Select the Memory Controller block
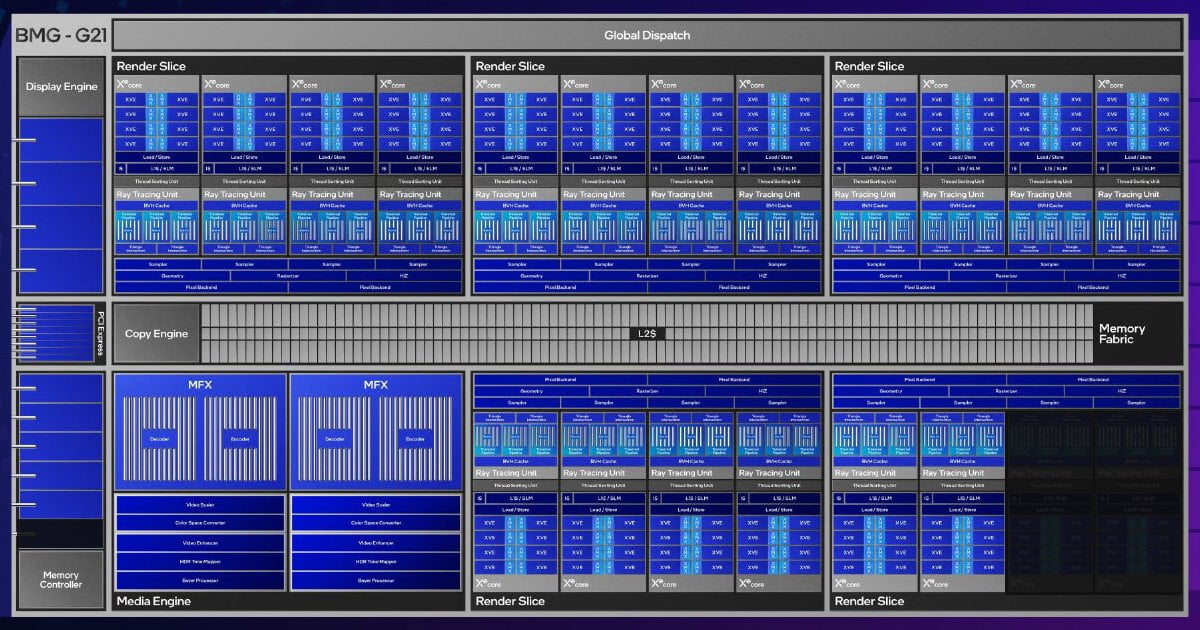 [61, 579]
